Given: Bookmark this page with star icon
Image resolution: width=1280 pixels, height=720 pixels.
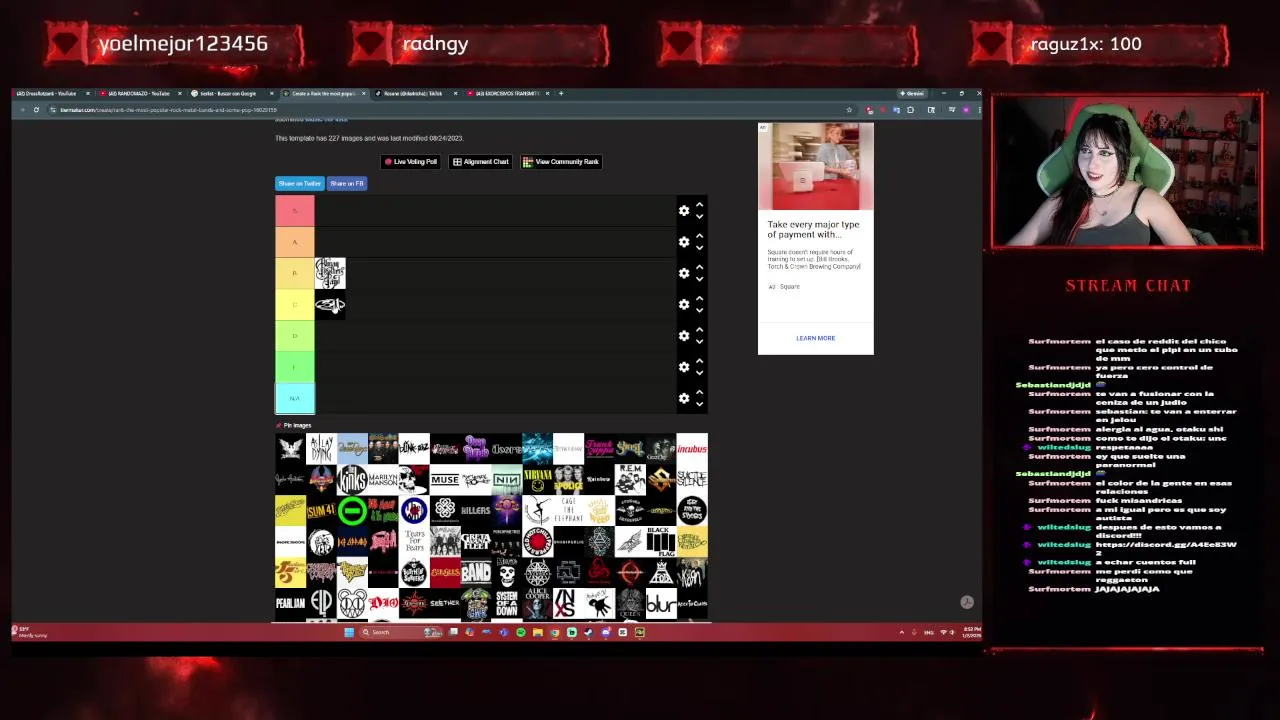Looking at the screenshot, I should 849,110.
